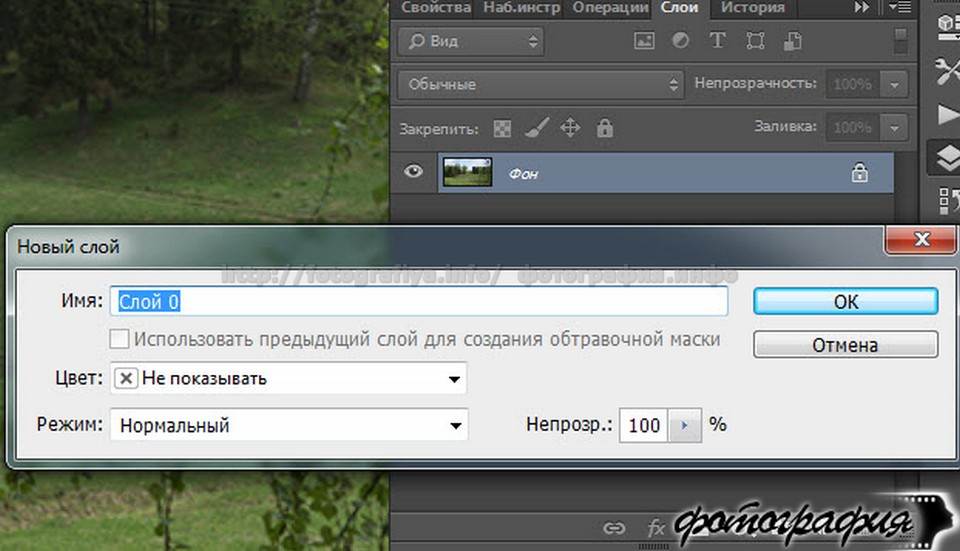The image size is (960, 551).
Task: Click the adjustment layer filter icon
Action: click(x=680, y=41)
